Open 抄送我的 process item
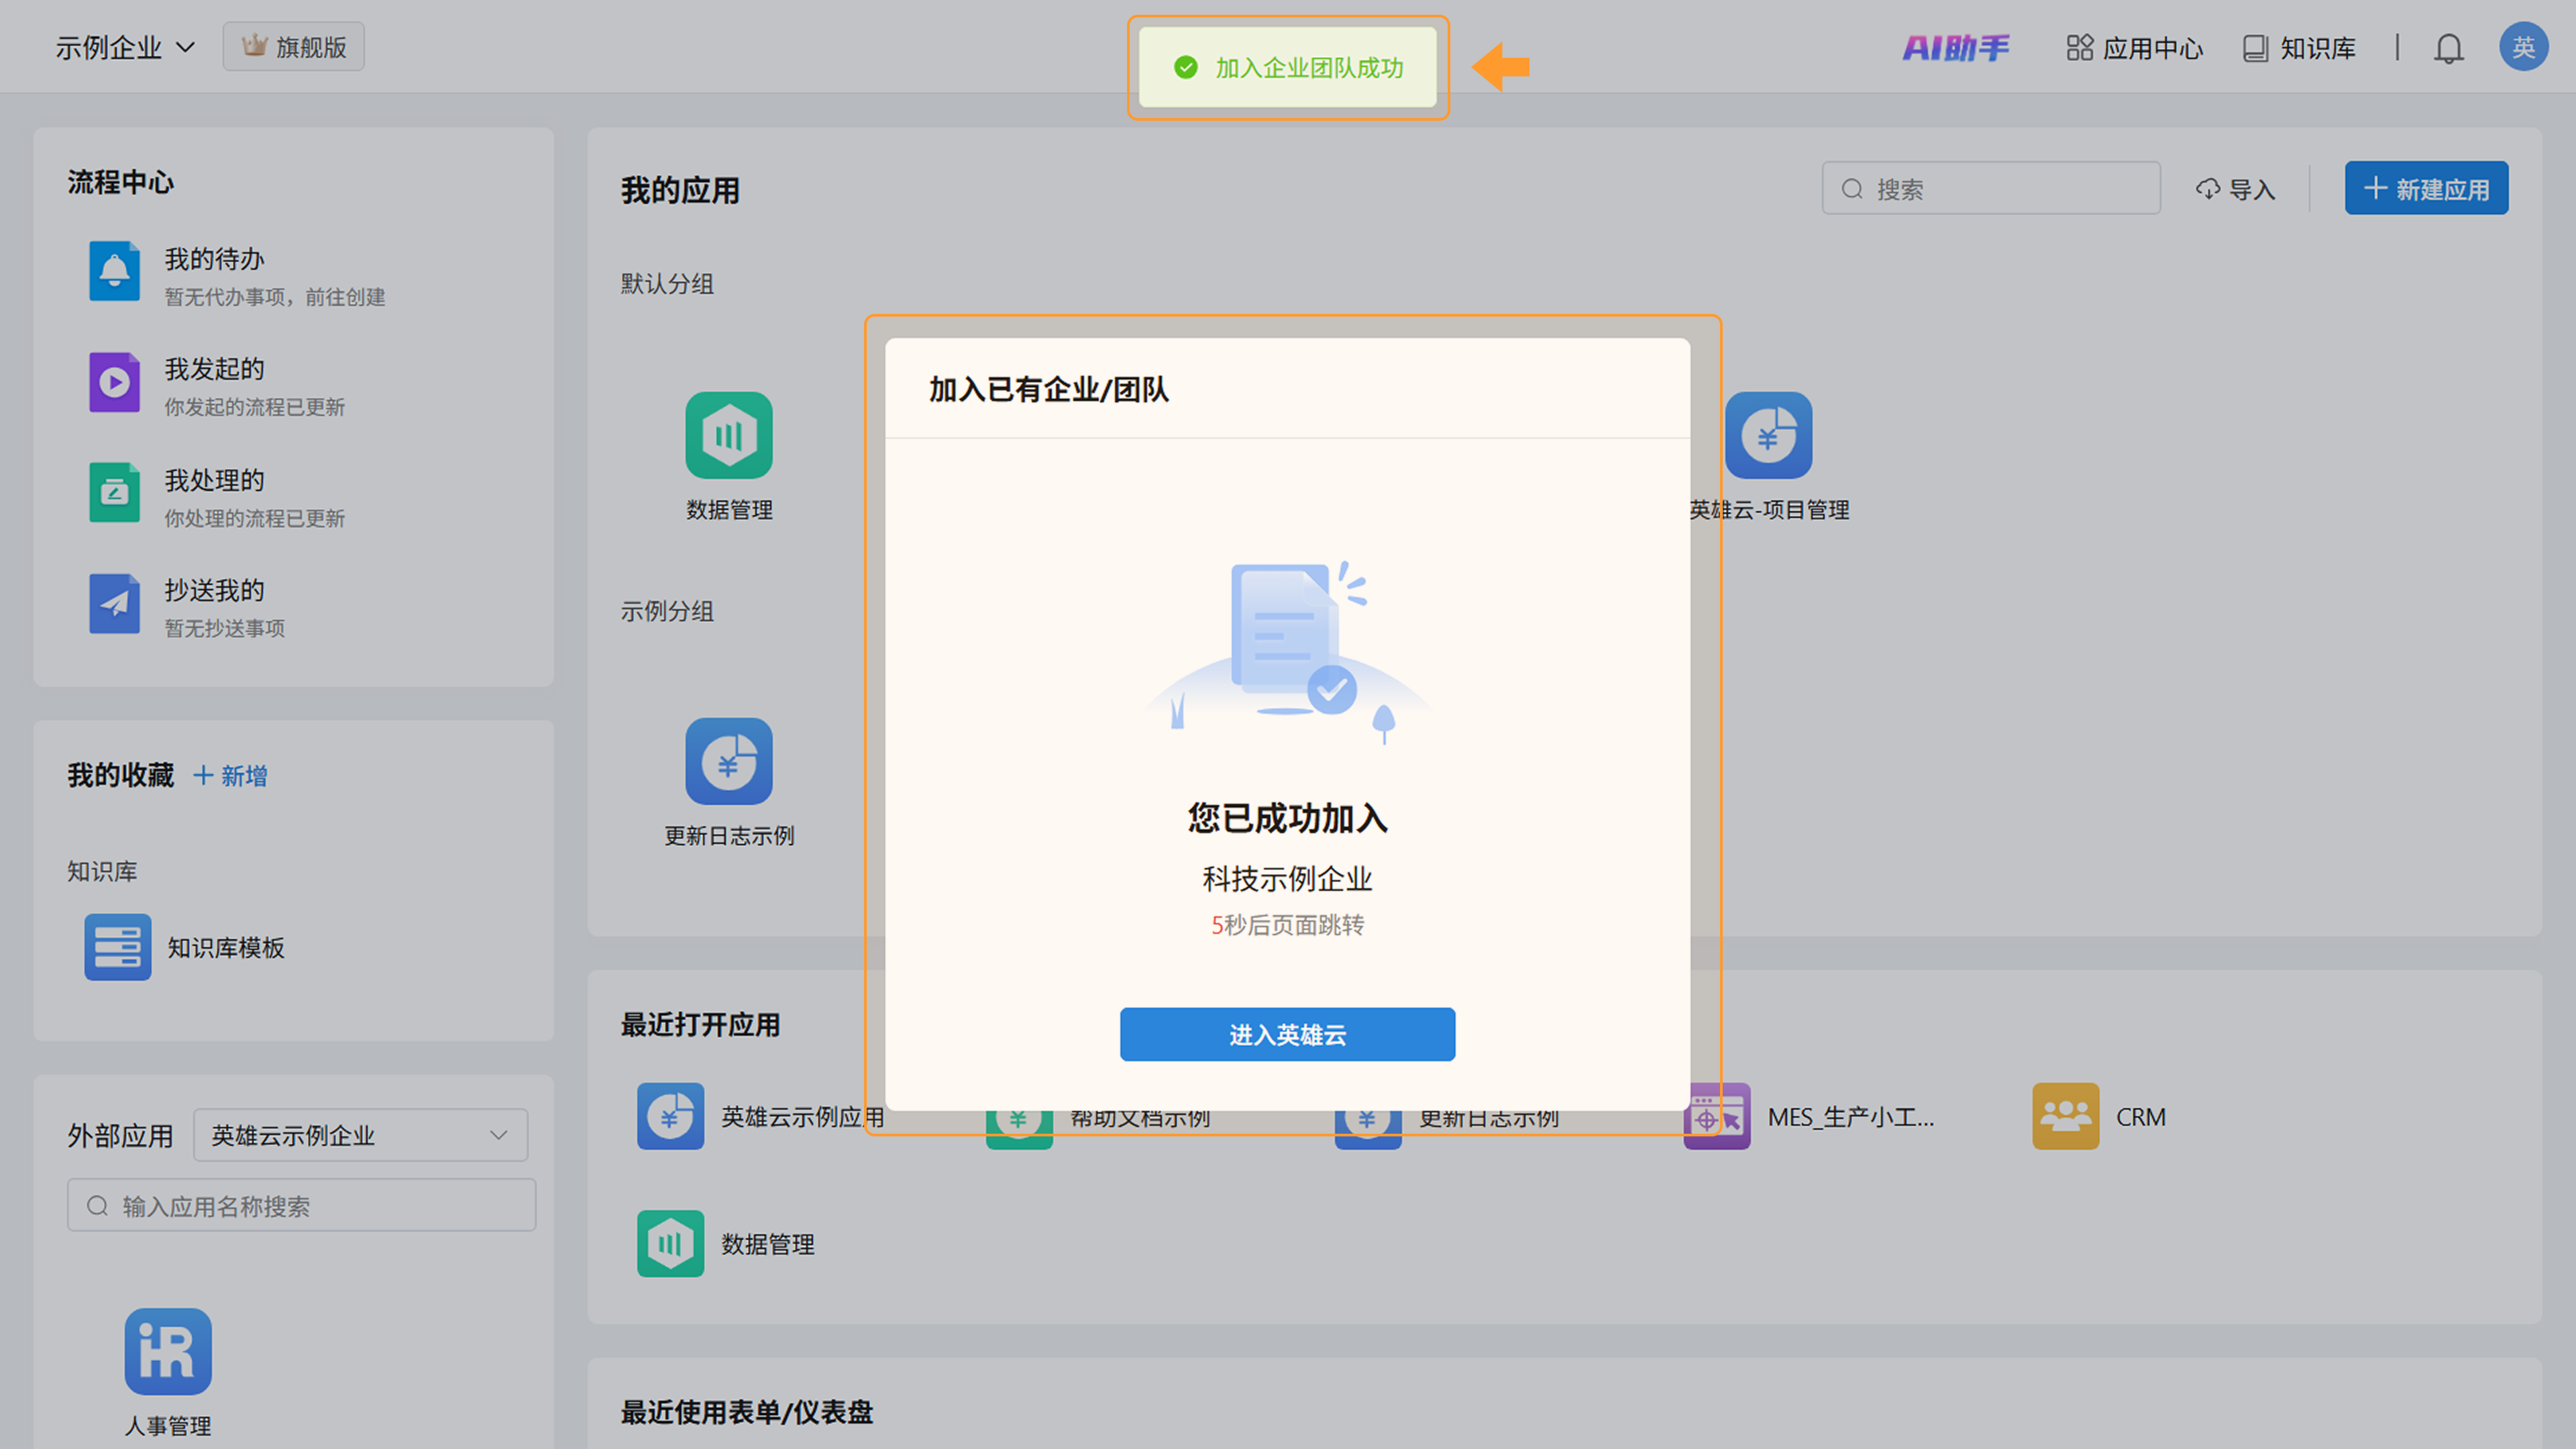Image resolution: width=2576 pixels, height=1449 pixels. (214, 591)
